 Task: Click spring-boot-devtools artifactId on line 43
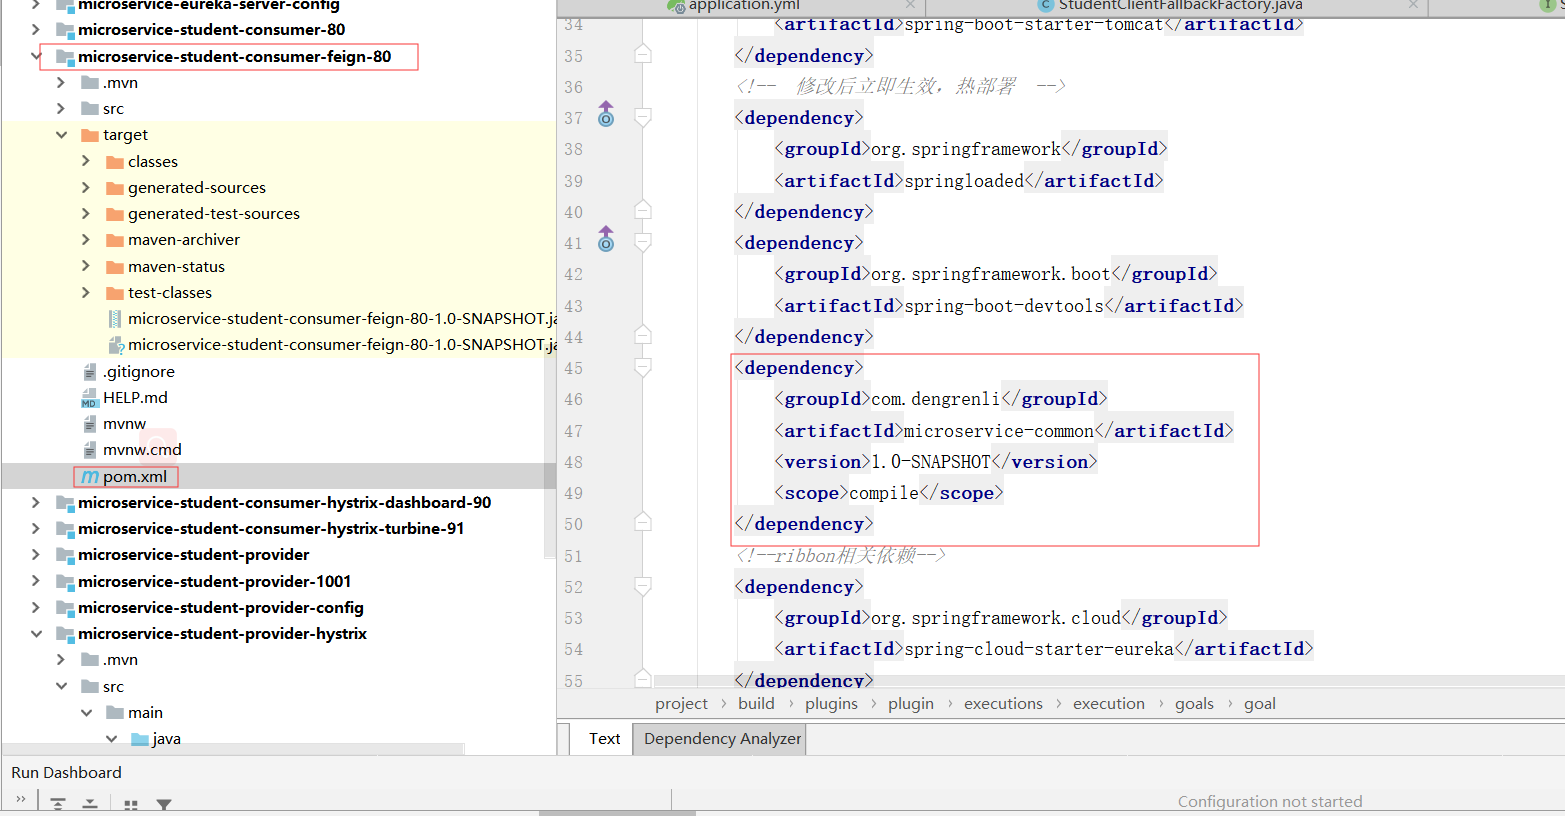pos(1004,306)
